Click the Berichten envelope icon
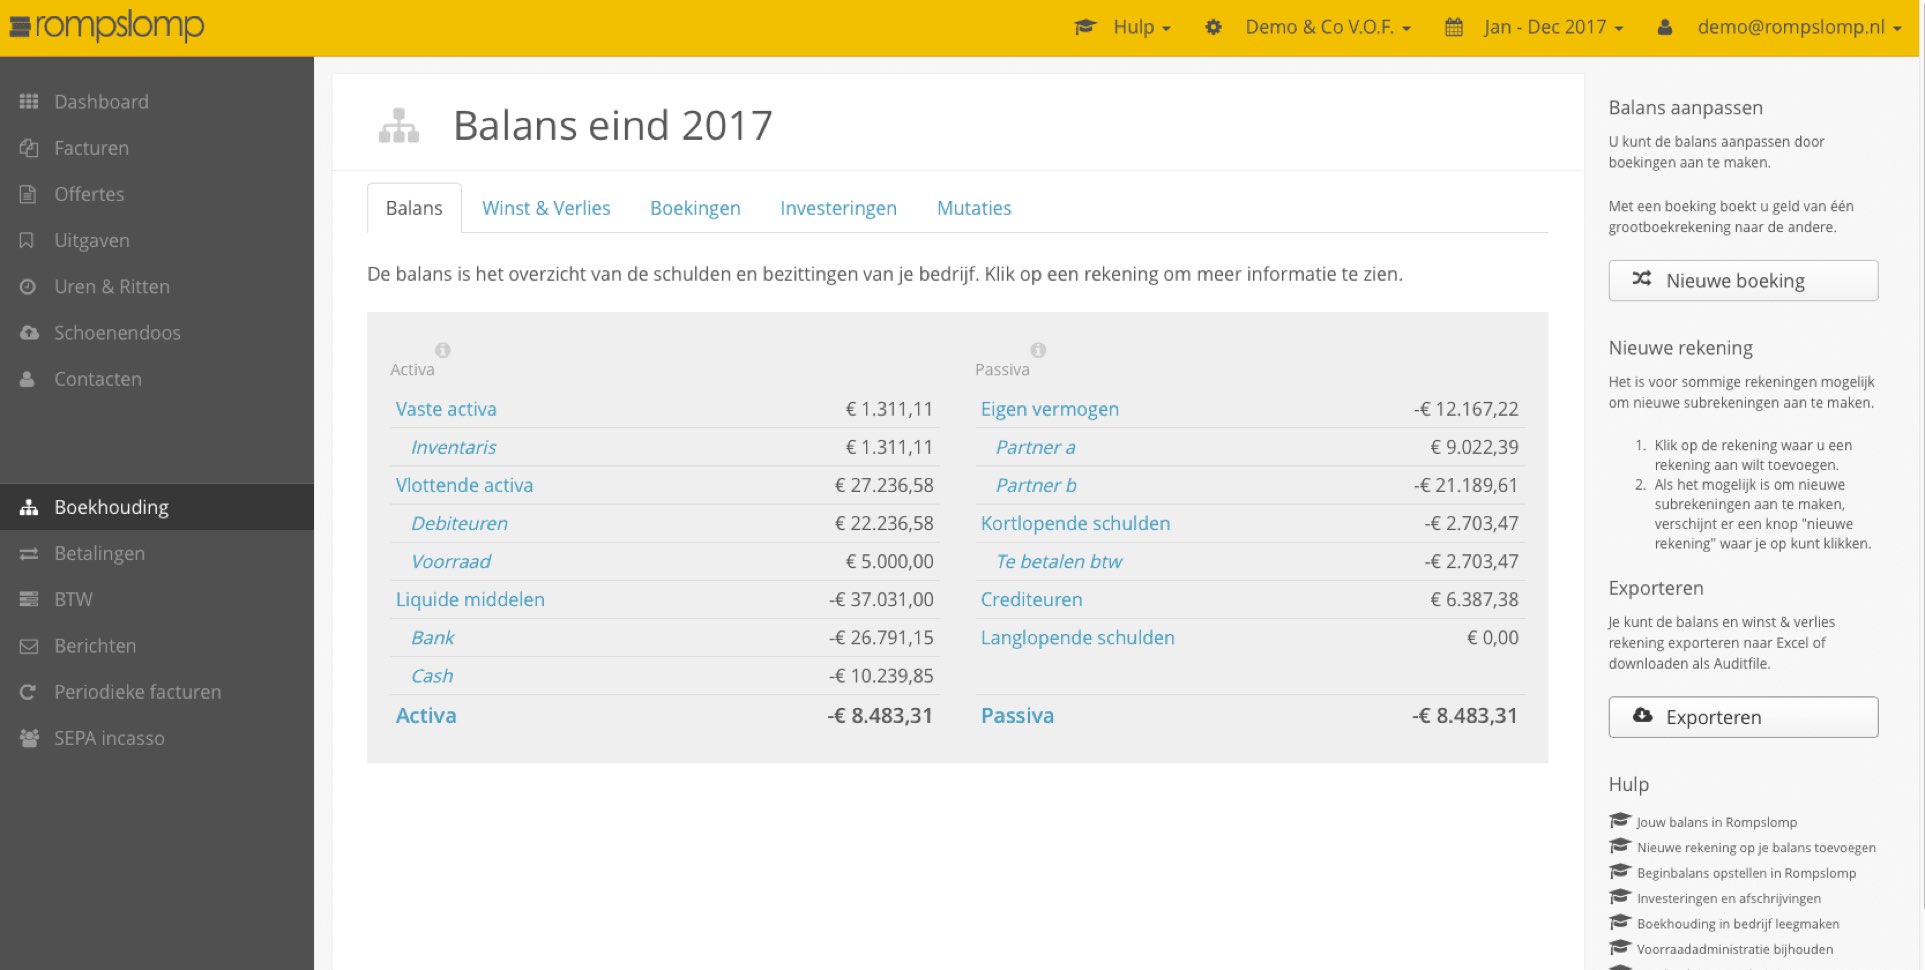 click(29, 646)
